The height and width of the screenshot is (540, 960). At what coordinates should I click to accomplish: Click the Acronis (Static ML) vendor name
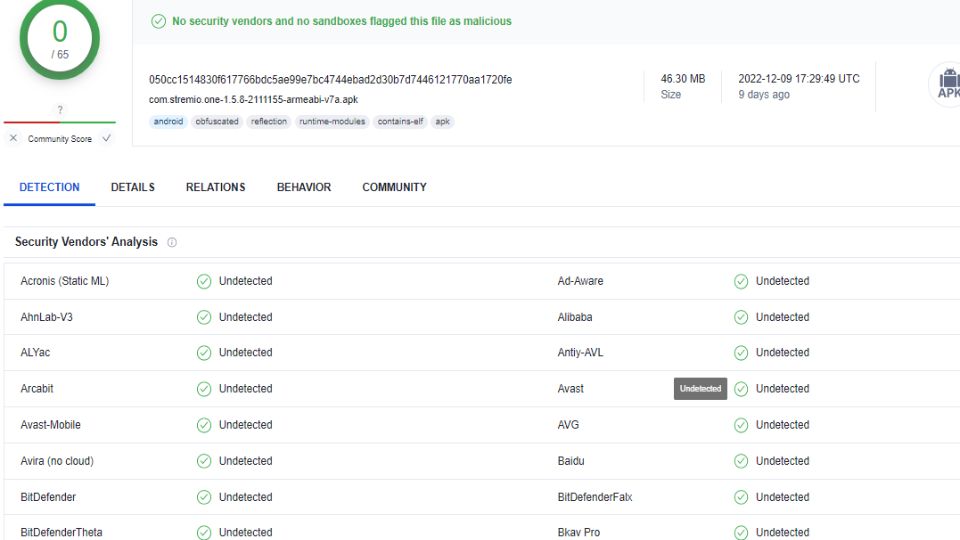65,281
